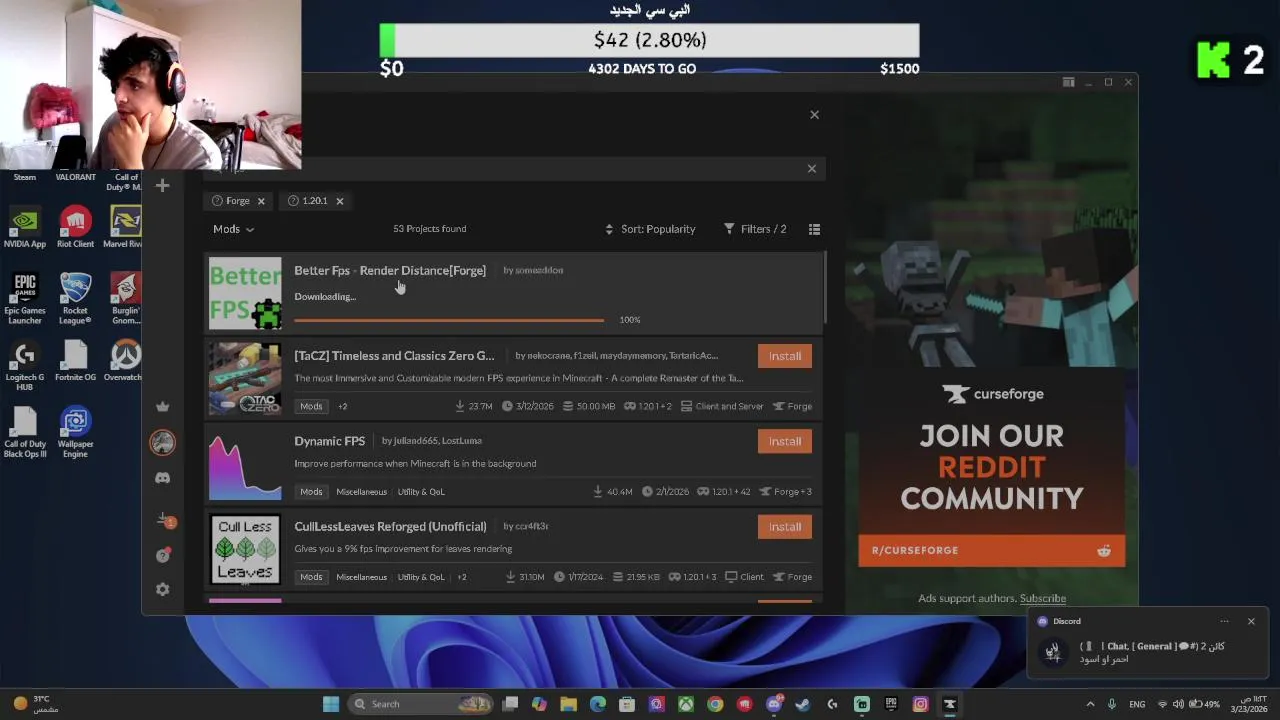Open Instagram from the taskbar
The height and width of the screenshot is (720, 1280).
[x=920, y=704]
